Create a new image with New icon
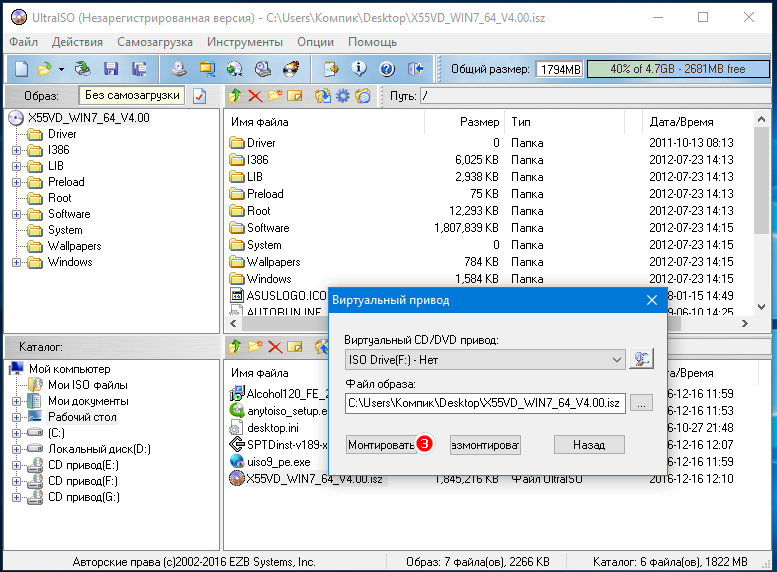The height and width of the screenshot is (572, 777). coord(21,69)
